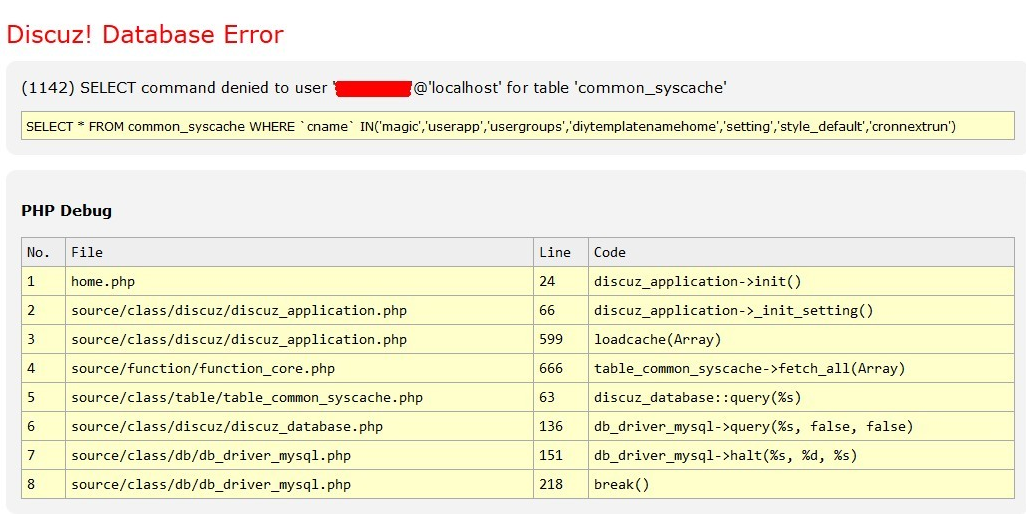Click line number 63 cell
Screen dimensions: 1026x526
pyautogui.click(x=561, y=397)
